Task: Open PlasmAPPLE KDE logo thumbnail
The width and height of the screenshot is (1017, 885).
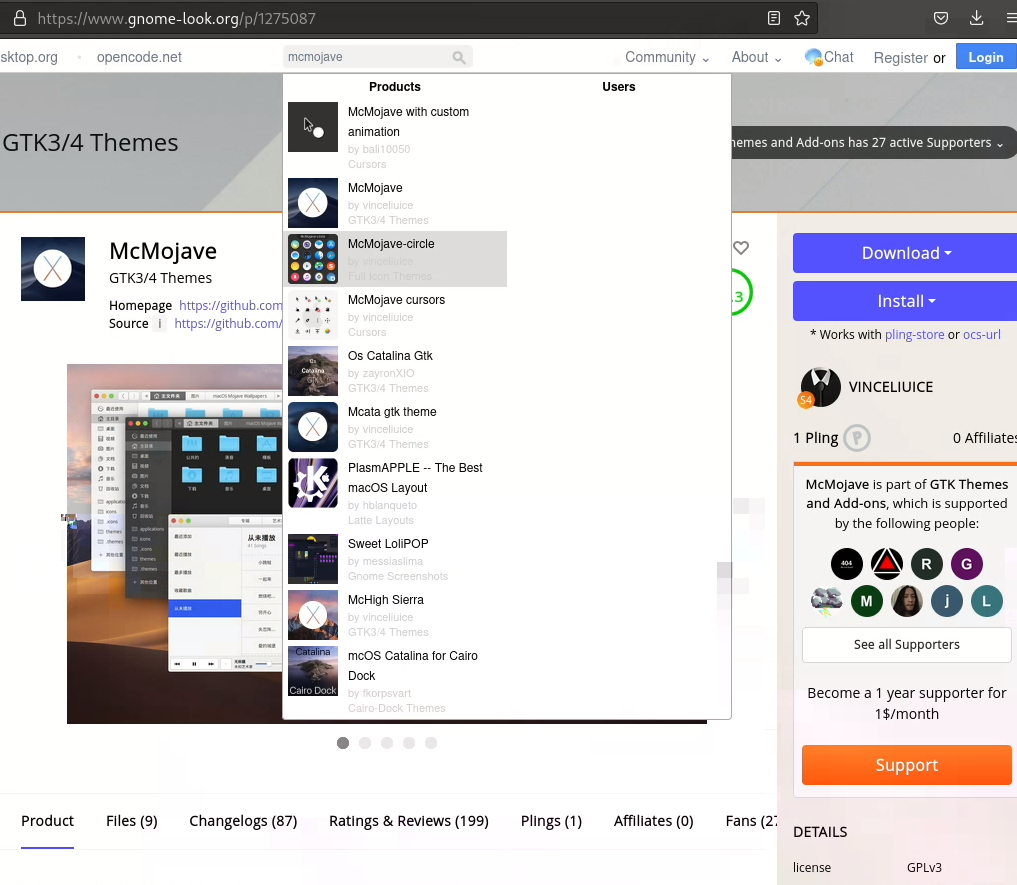Action: (x=313, y=483)
